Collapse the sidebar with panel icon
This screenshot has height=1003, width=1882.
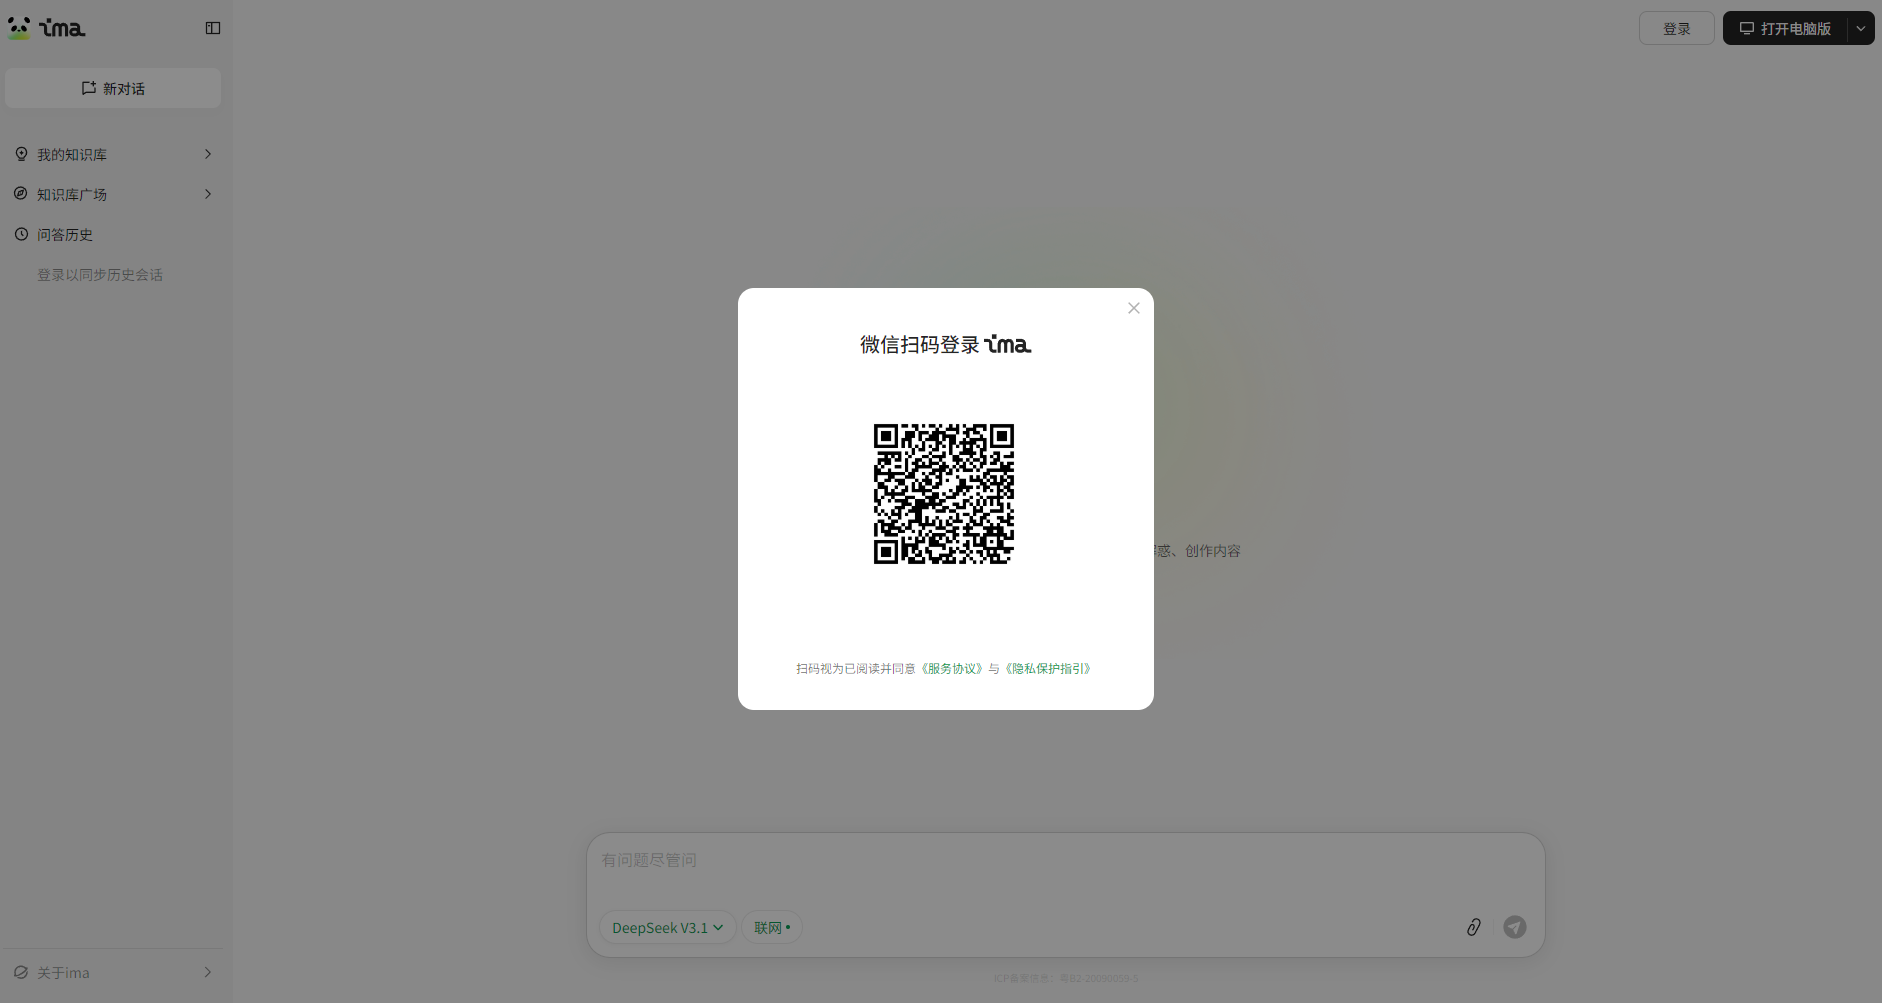(x=213, y=28)
